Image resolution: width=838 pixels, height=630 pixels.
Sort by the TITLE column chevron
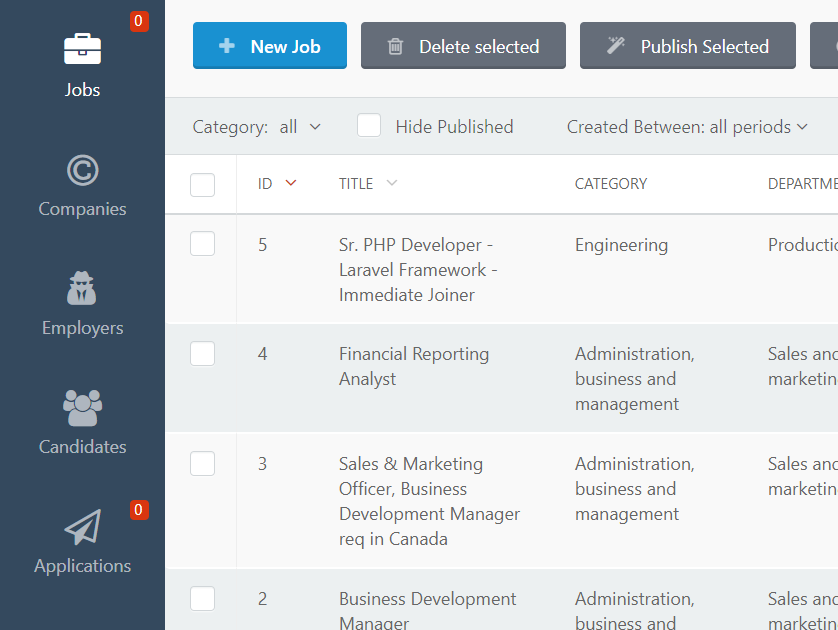tap(392, 183)
